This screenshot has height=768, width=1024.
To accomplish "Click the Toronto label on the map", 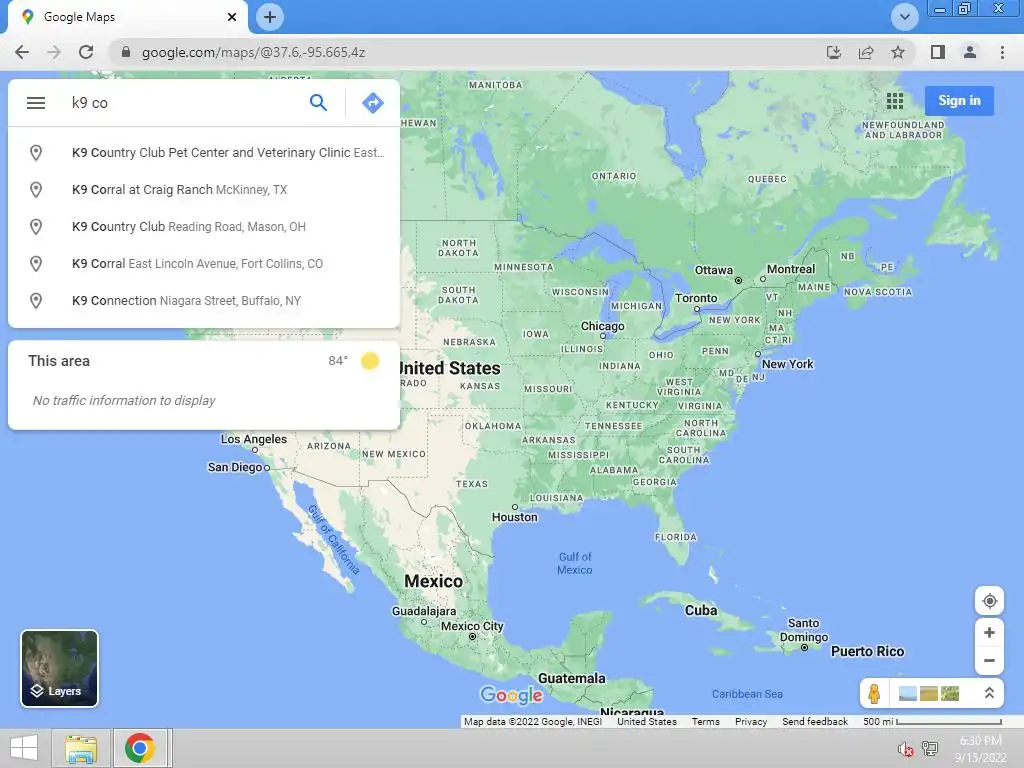I will tap(696, 298).
